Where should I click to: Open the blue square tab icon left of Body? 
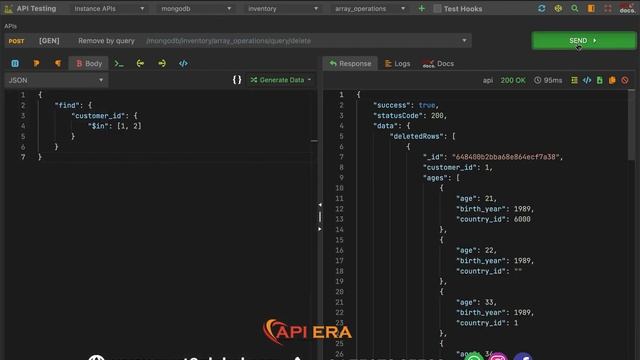15,63
